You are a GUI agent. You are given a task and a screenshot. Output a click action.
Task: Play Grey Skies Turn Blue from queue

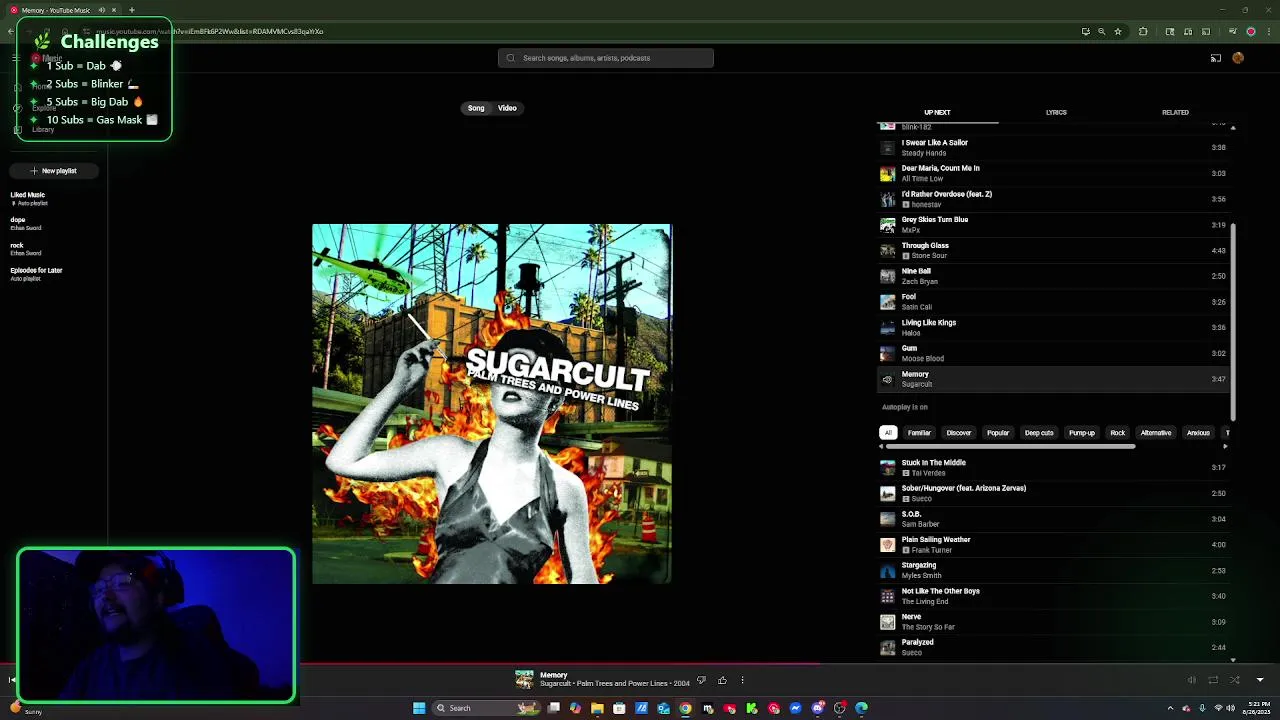pyautogui.click(x=1054, y=225)
